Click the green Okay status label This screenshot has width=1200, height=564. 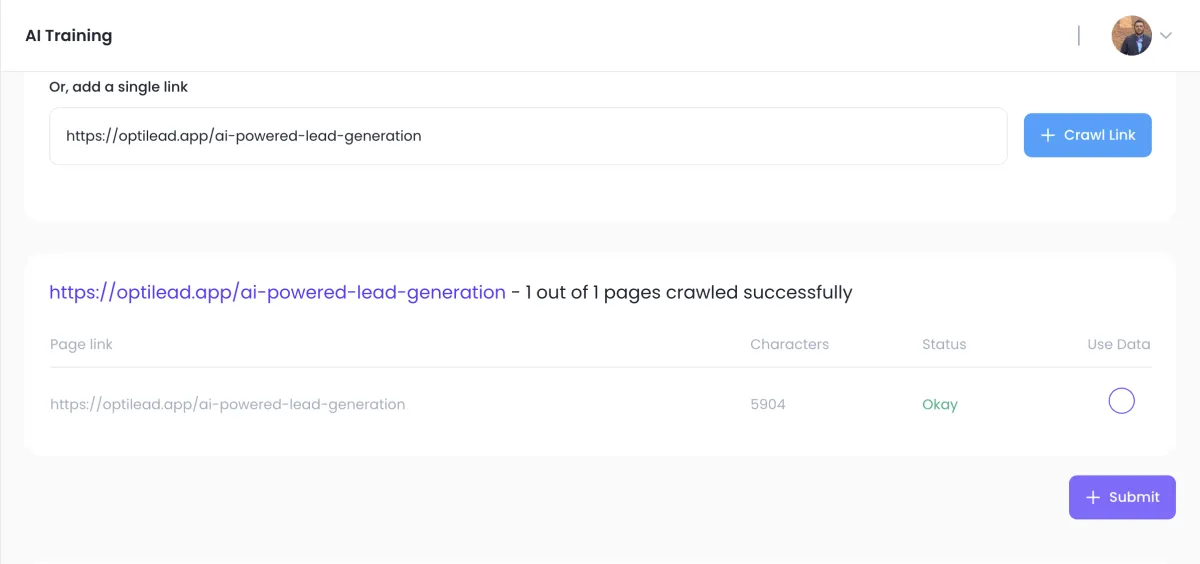[x=940, y=405]
